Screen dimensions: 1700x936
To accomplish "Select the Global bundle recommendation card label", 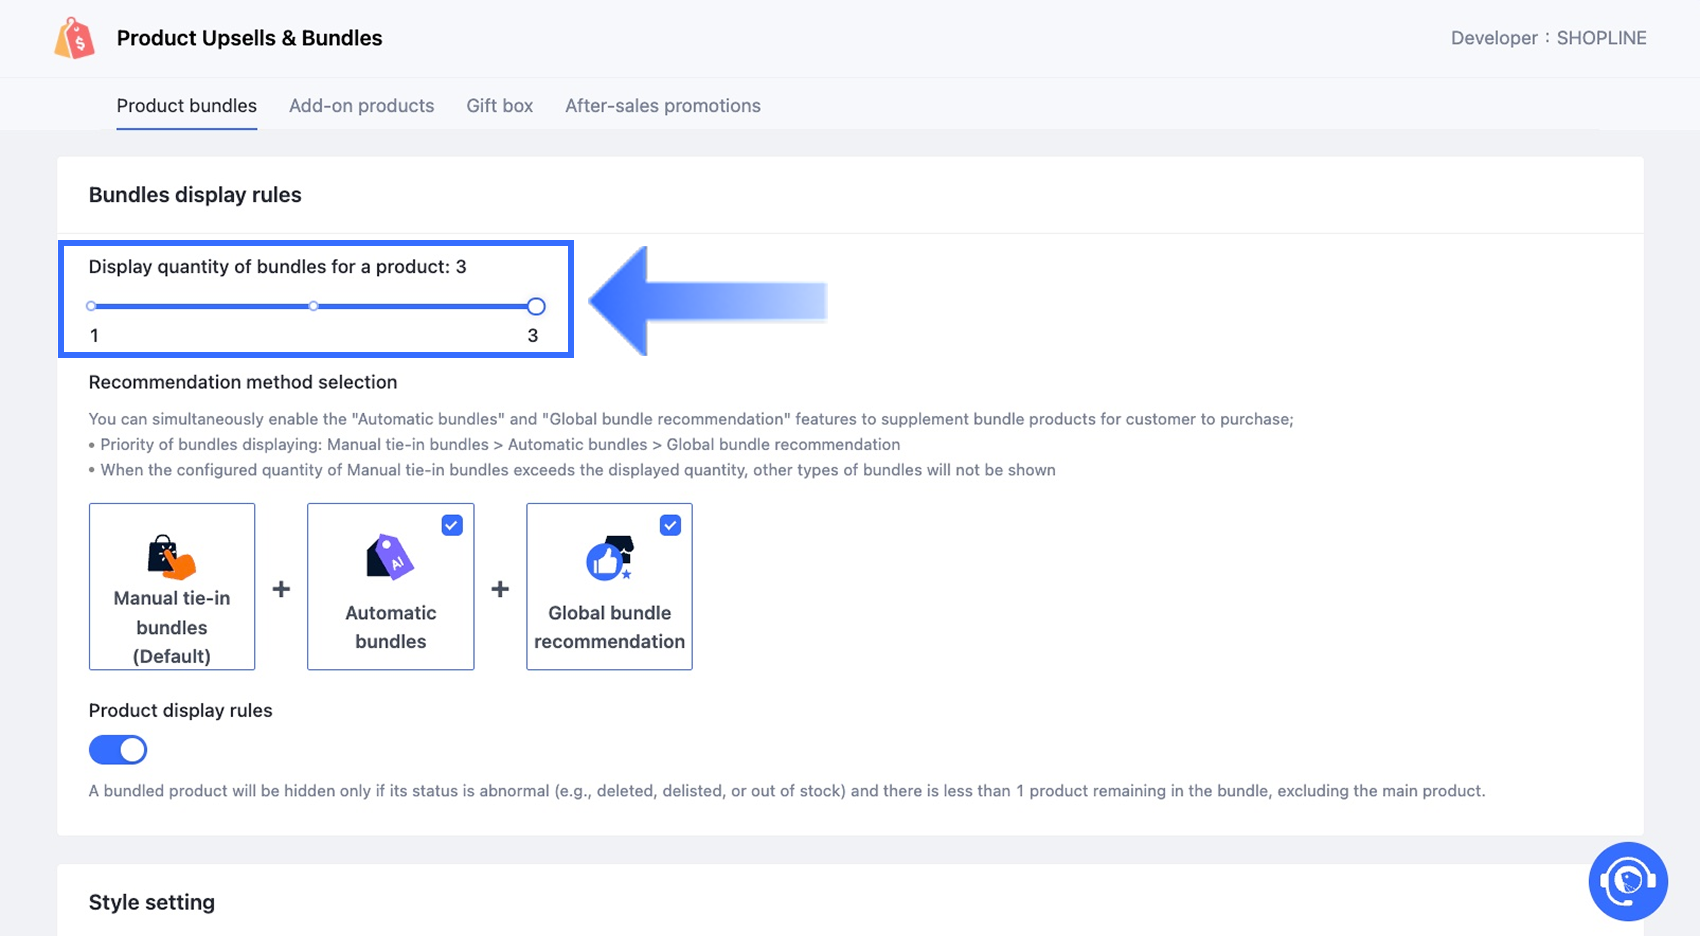I will point(609,627).
